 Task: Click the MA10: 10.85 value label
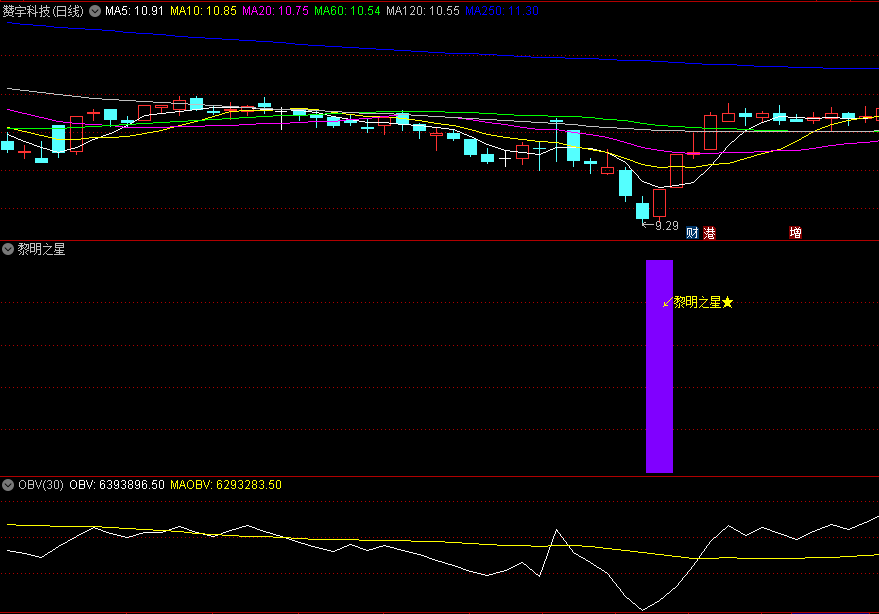(203, 11)
